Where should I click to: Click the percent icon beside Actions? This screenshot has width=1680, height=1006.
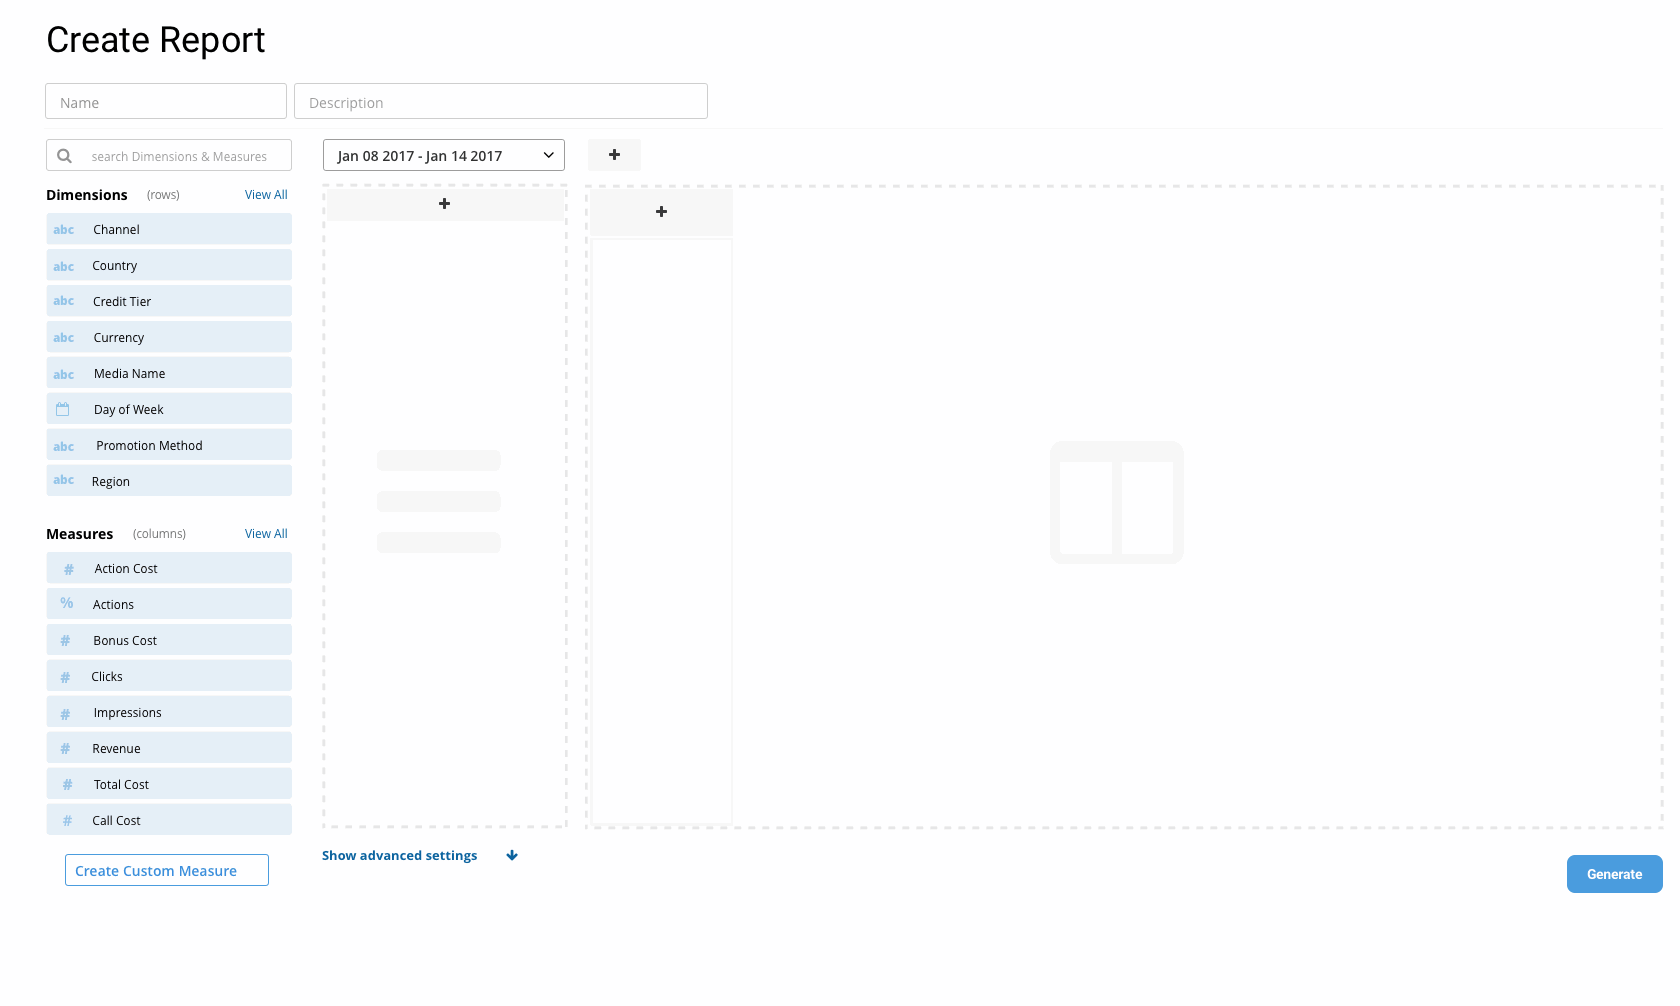(66, 604)
